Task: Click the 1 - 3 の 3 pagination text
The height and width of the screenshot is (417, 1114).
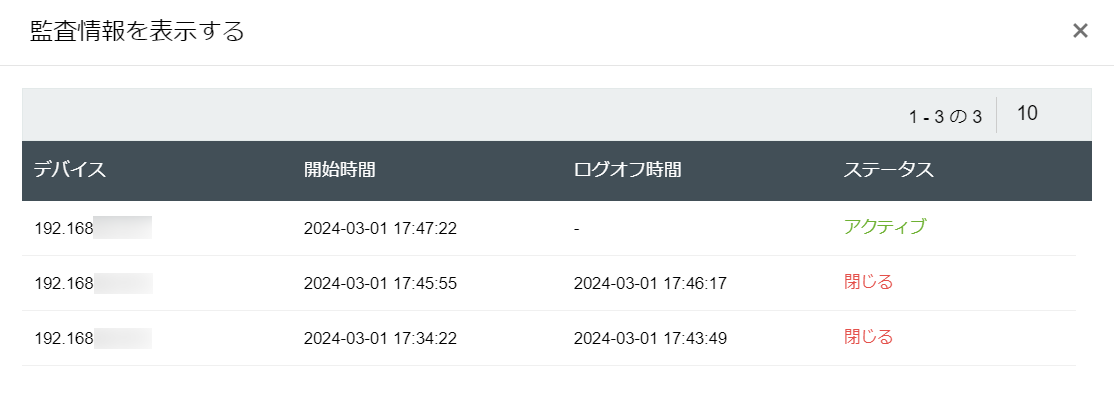Action: 945,116
